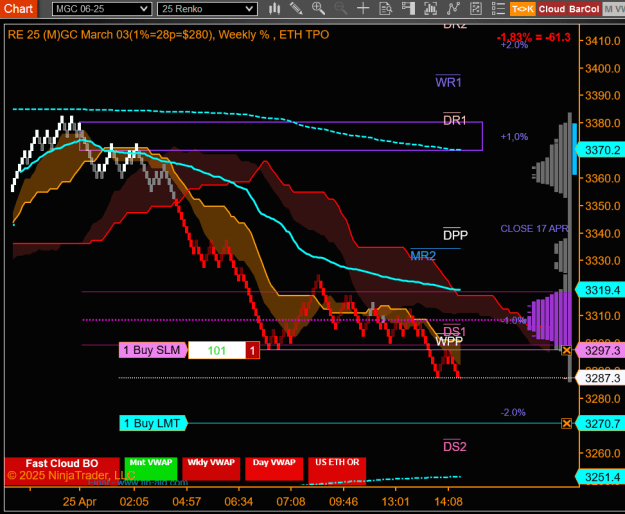Select the crosshair cursor icon
Image resolution: width=625 pixels, height=514 pixels.
[x=363, y=8]
